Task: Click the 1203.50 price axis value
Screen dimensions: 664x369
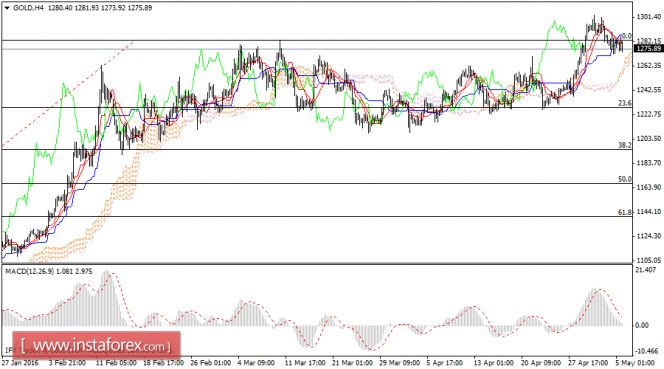Action: point(649,139)
